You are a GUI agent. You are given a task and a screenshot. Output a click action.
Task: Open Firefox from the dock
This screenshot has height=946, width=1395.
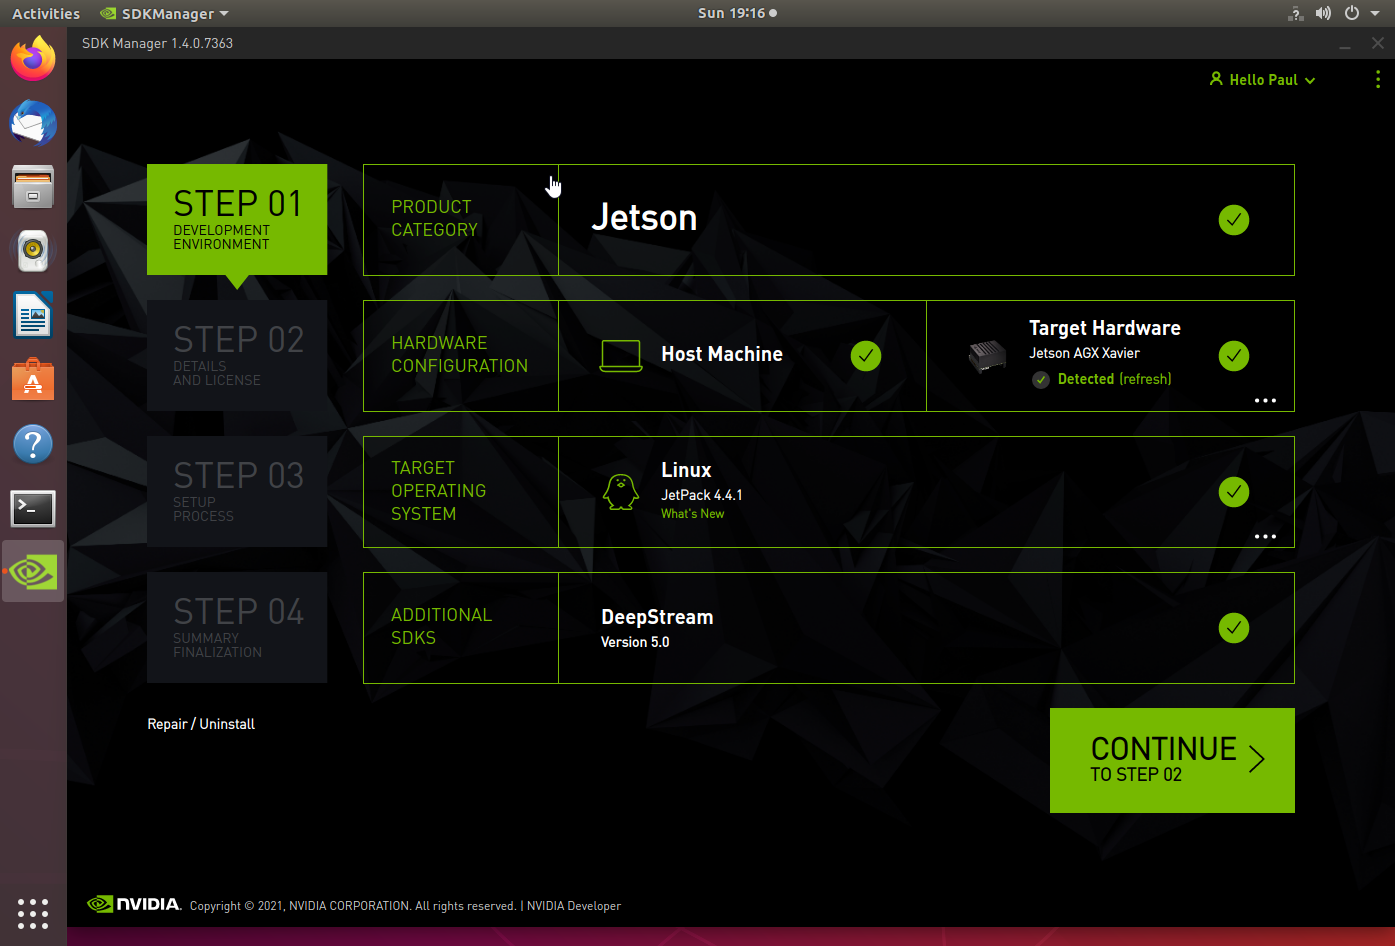(x=33, y=59)
